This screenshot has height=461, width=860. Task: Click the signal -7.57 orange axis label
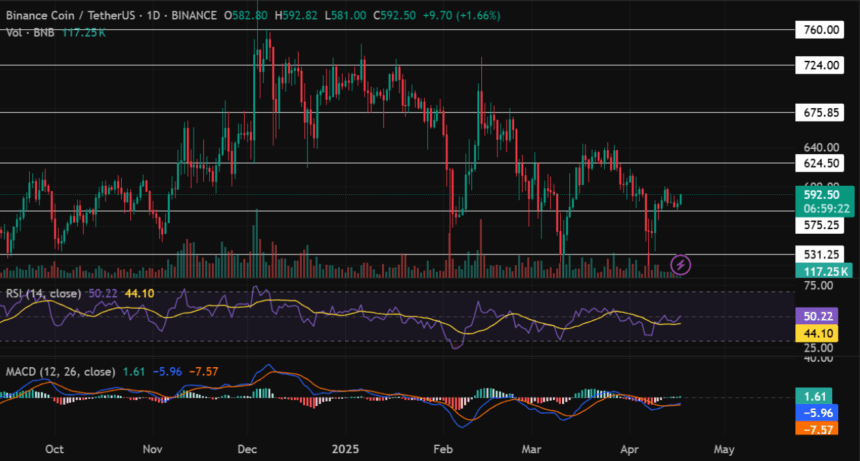tap(817, 429)
